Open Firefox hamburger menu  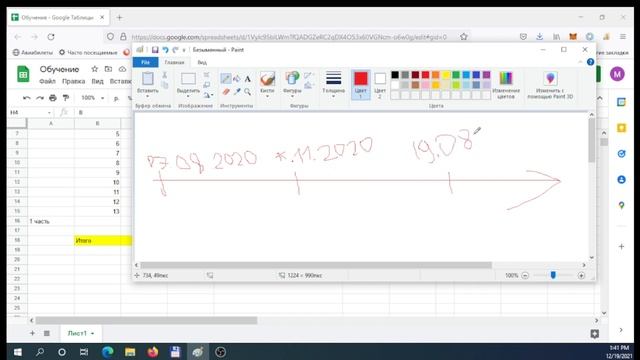click(623, 37)
